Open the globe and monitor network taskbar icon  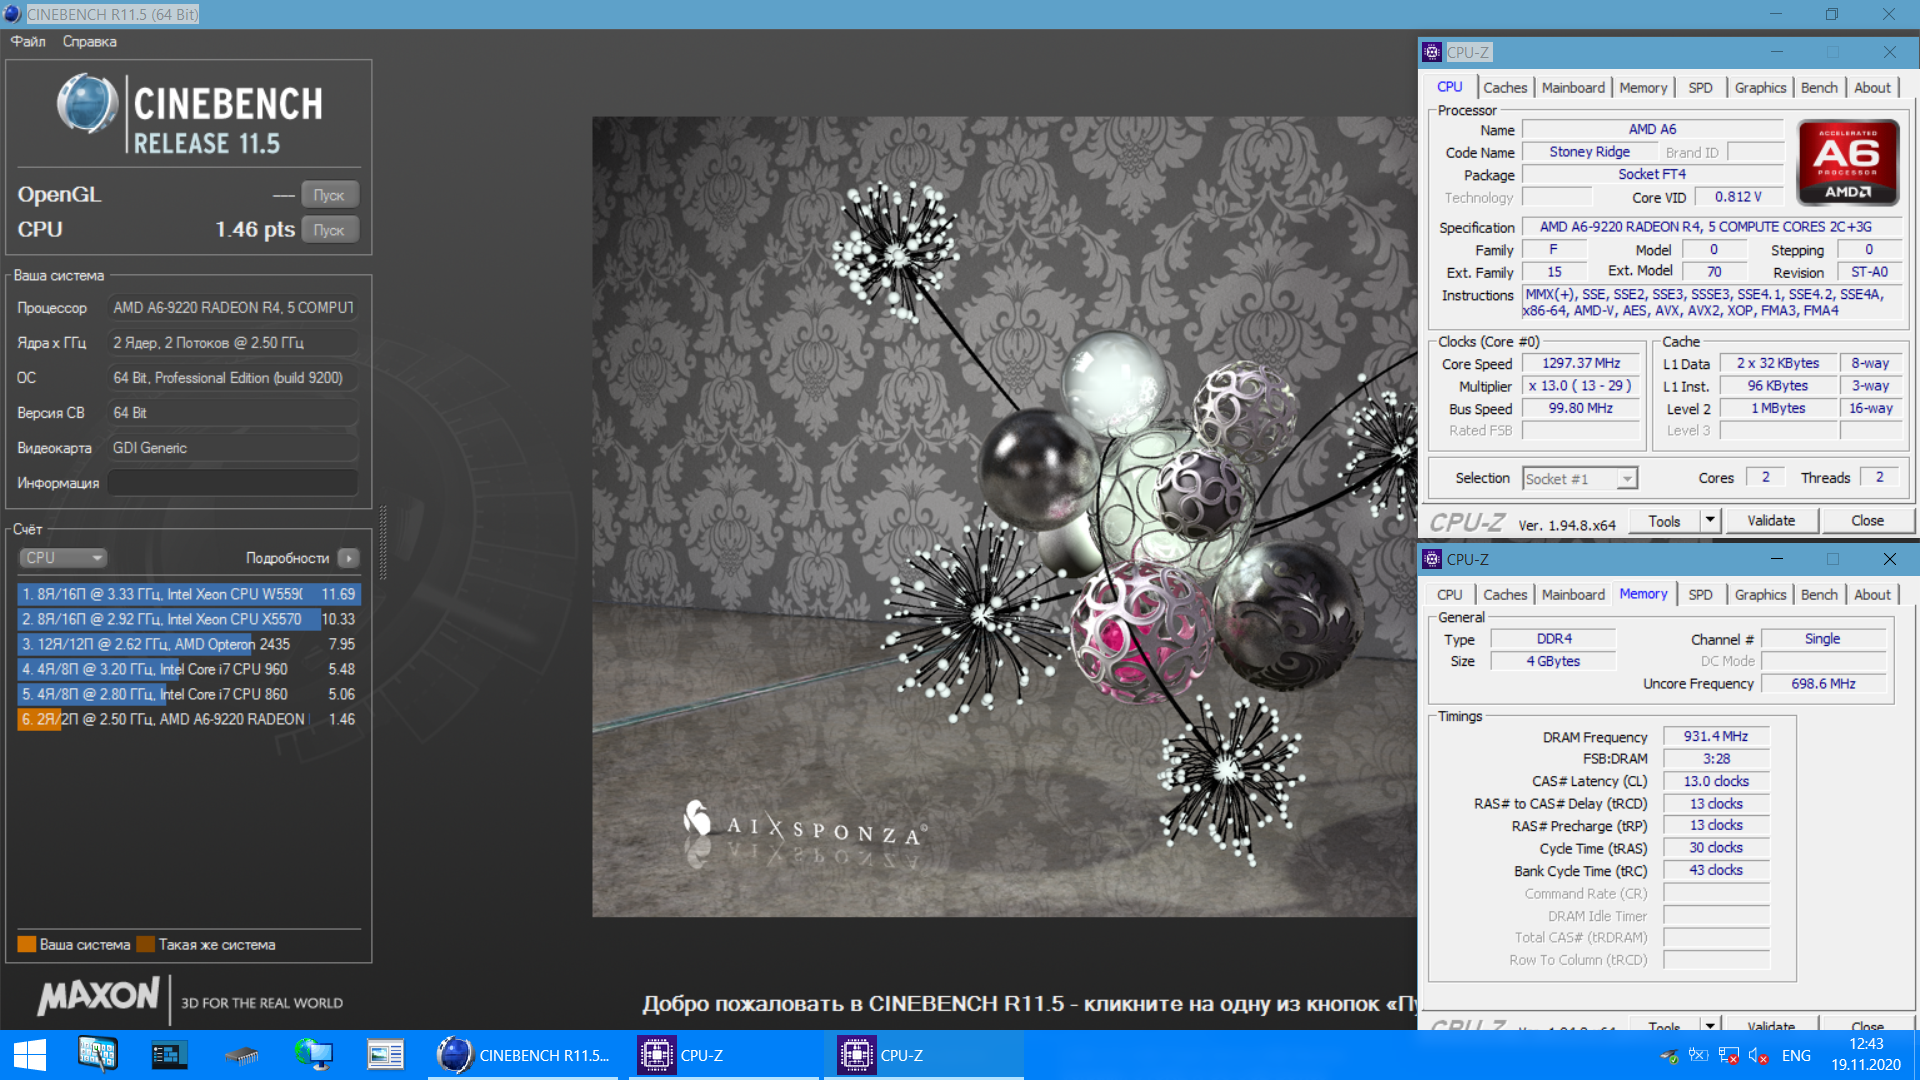point(313,1054)
